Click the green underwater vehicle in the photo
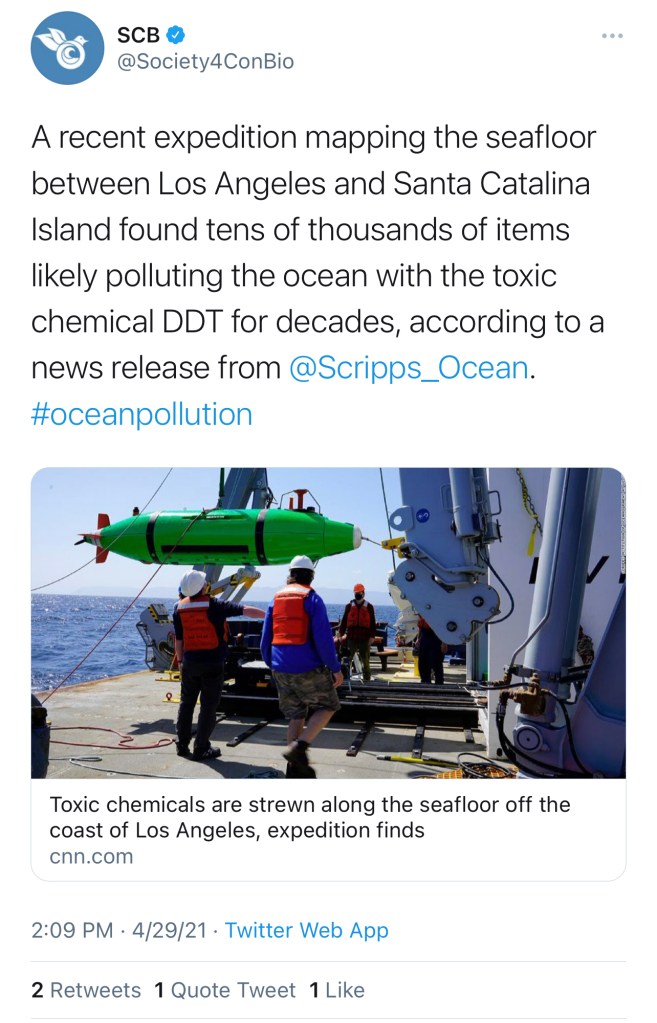This screenshot has height=1023, width=657. pos(230,535)
